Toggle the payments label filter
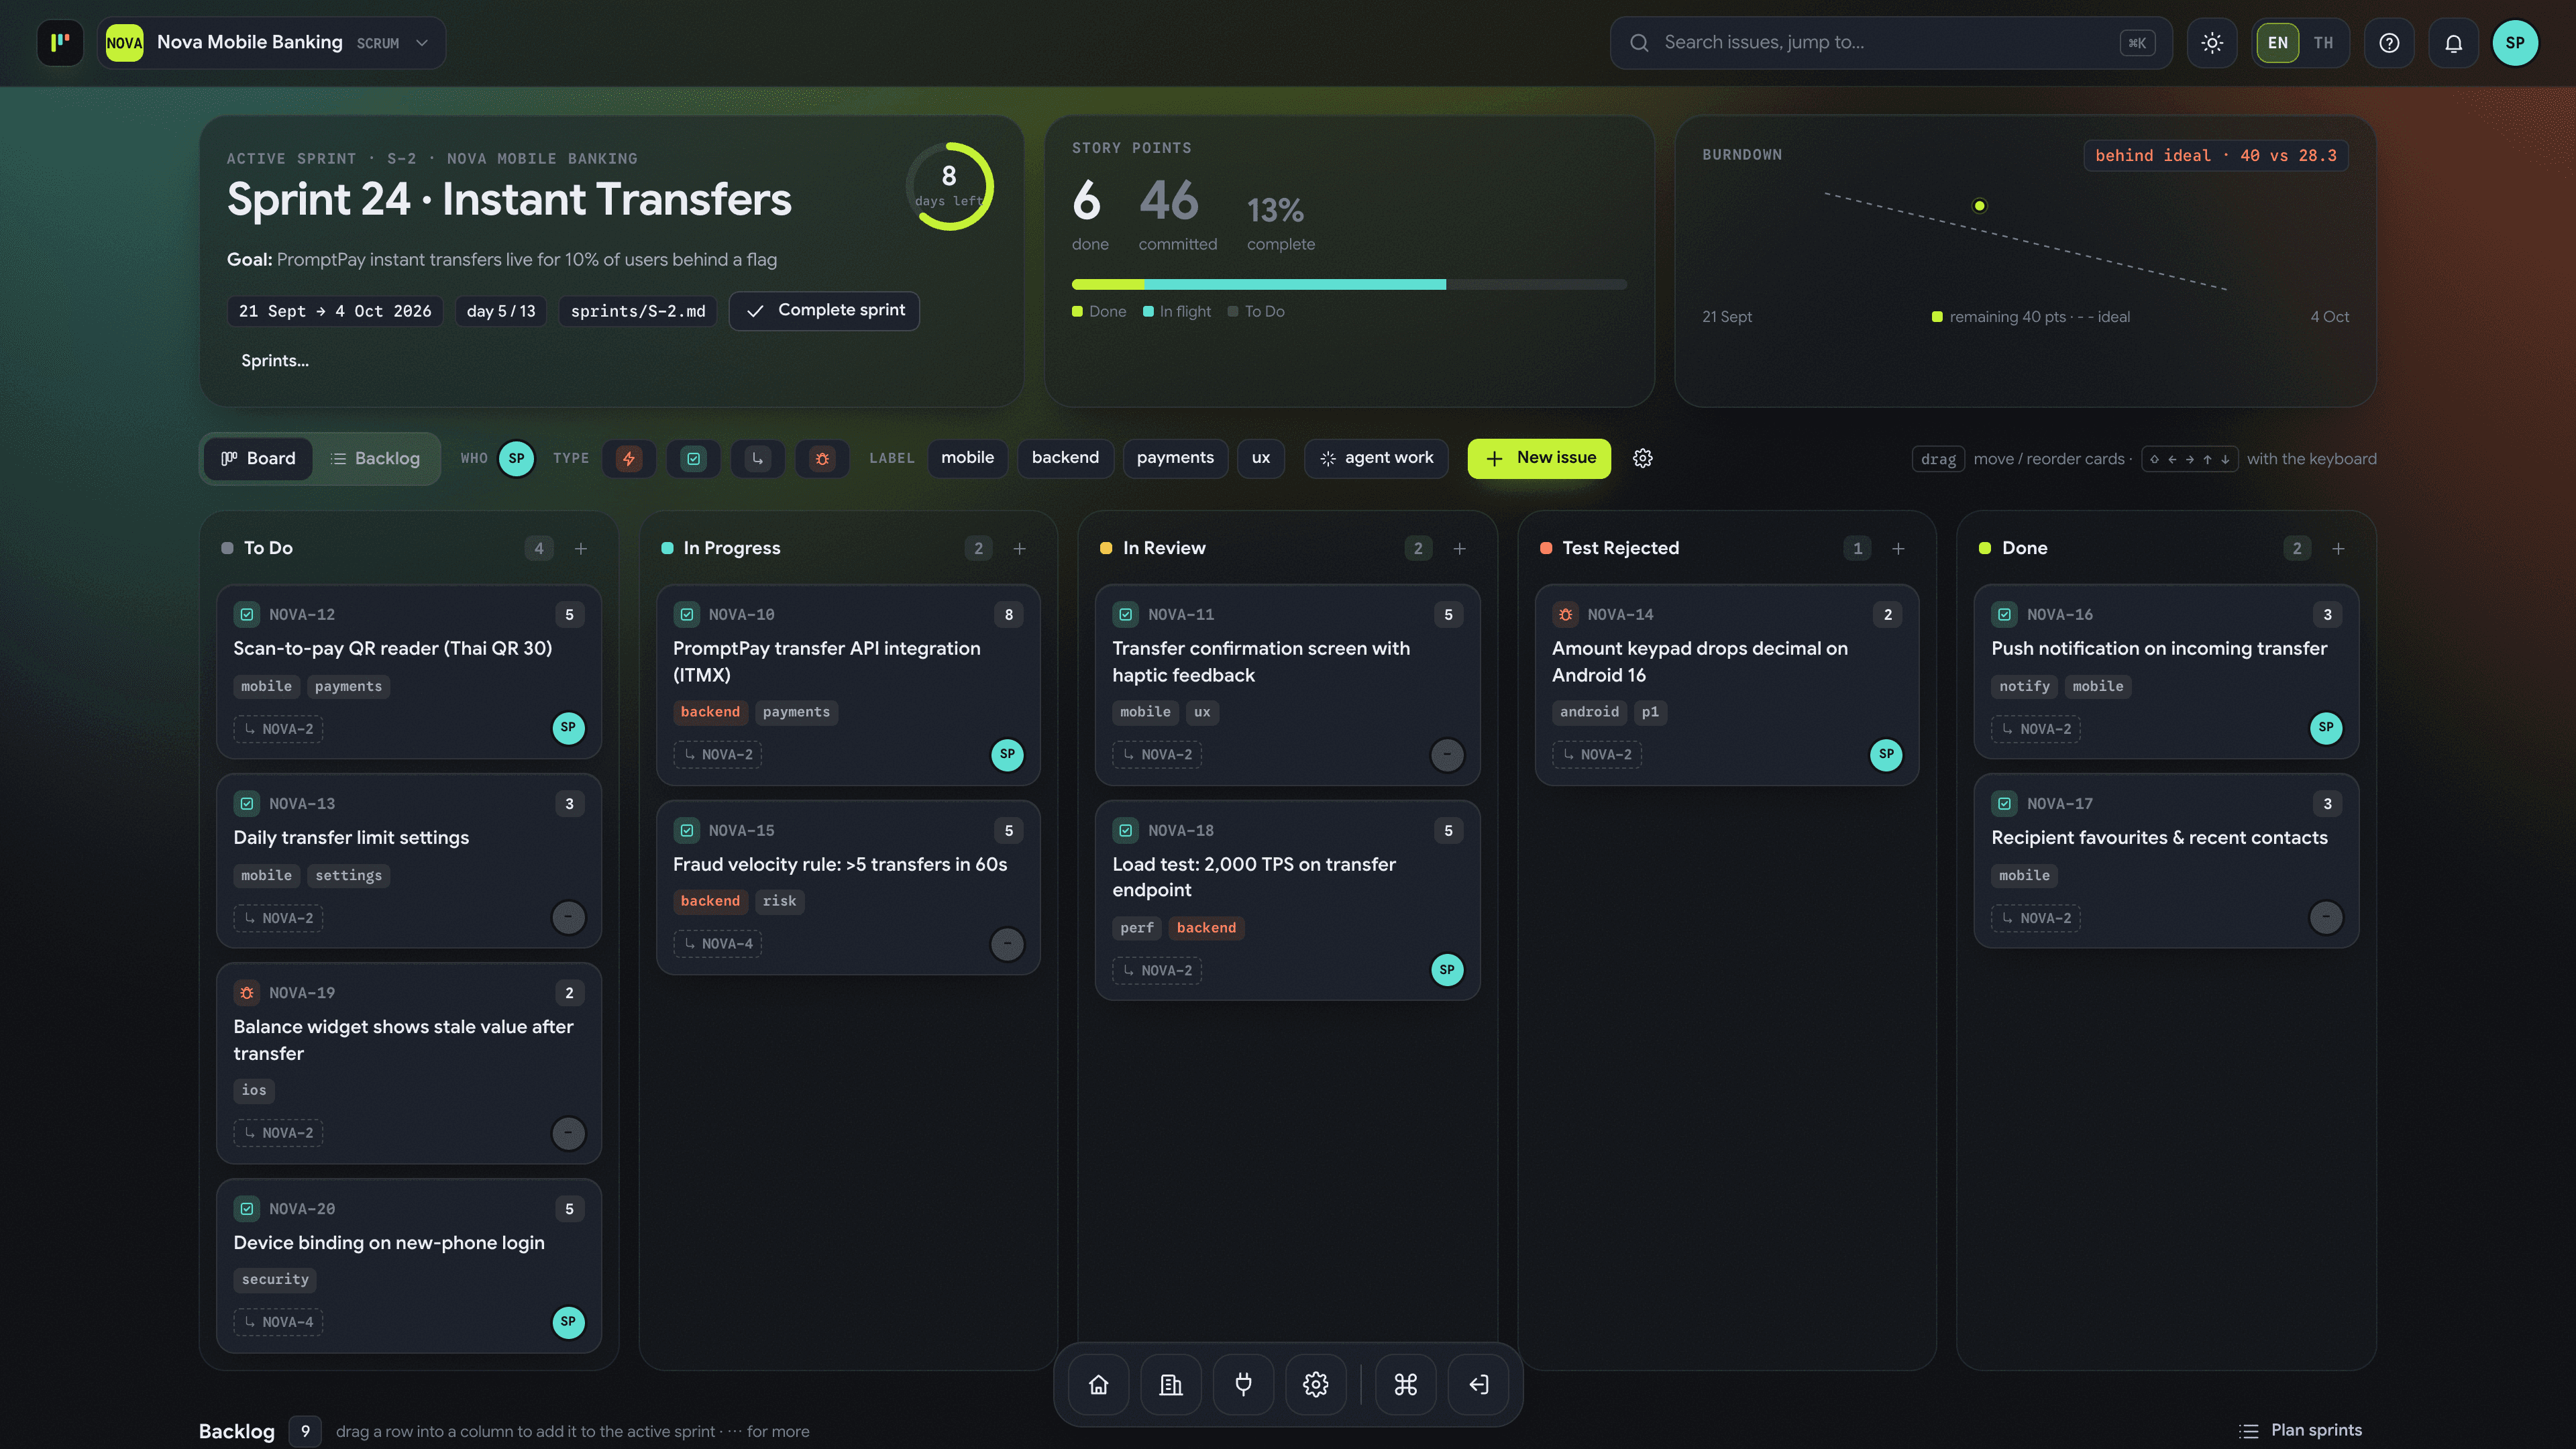2576x1449 pixels. 1175,458
